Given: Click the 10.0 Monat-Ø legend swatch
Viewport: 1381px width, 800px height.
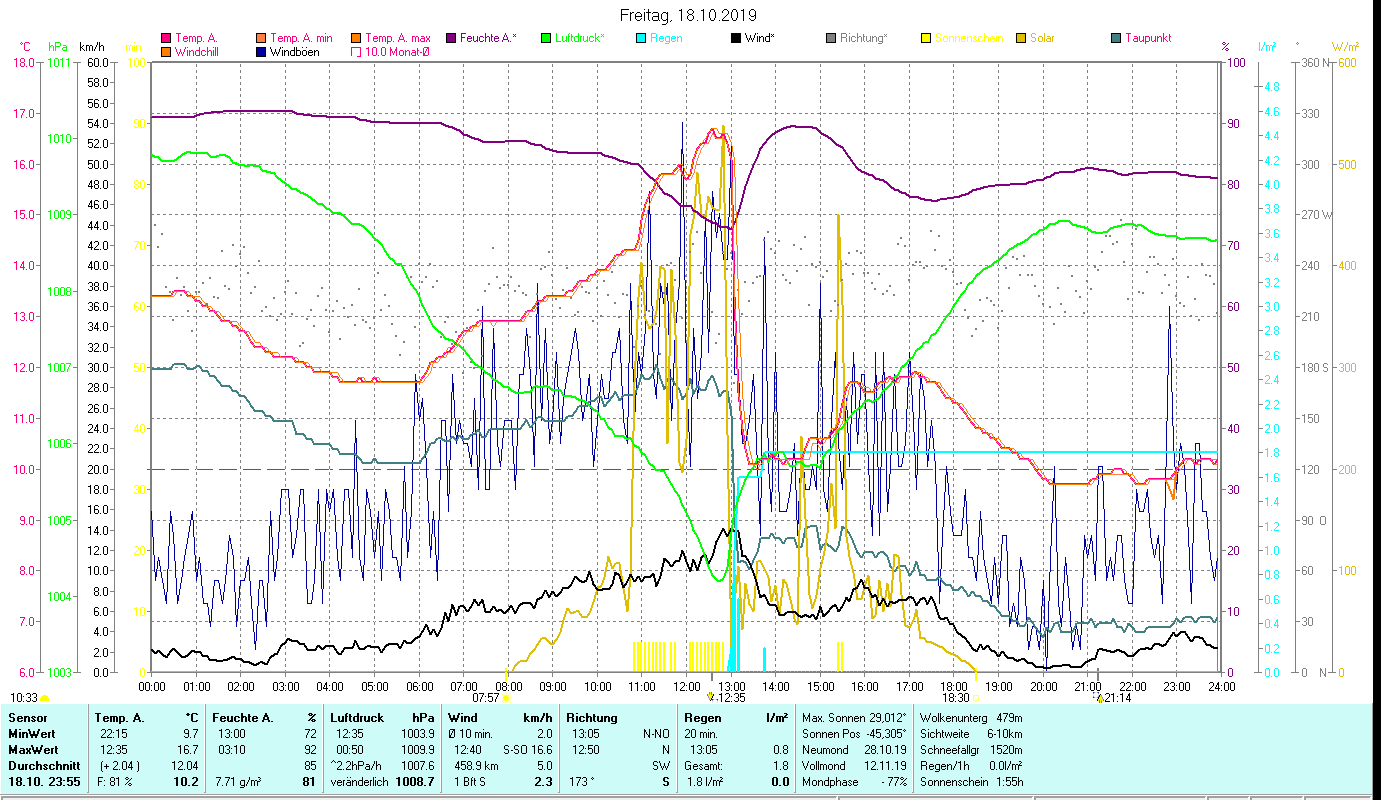Looking at the screenshot, I should coord(356,52).
